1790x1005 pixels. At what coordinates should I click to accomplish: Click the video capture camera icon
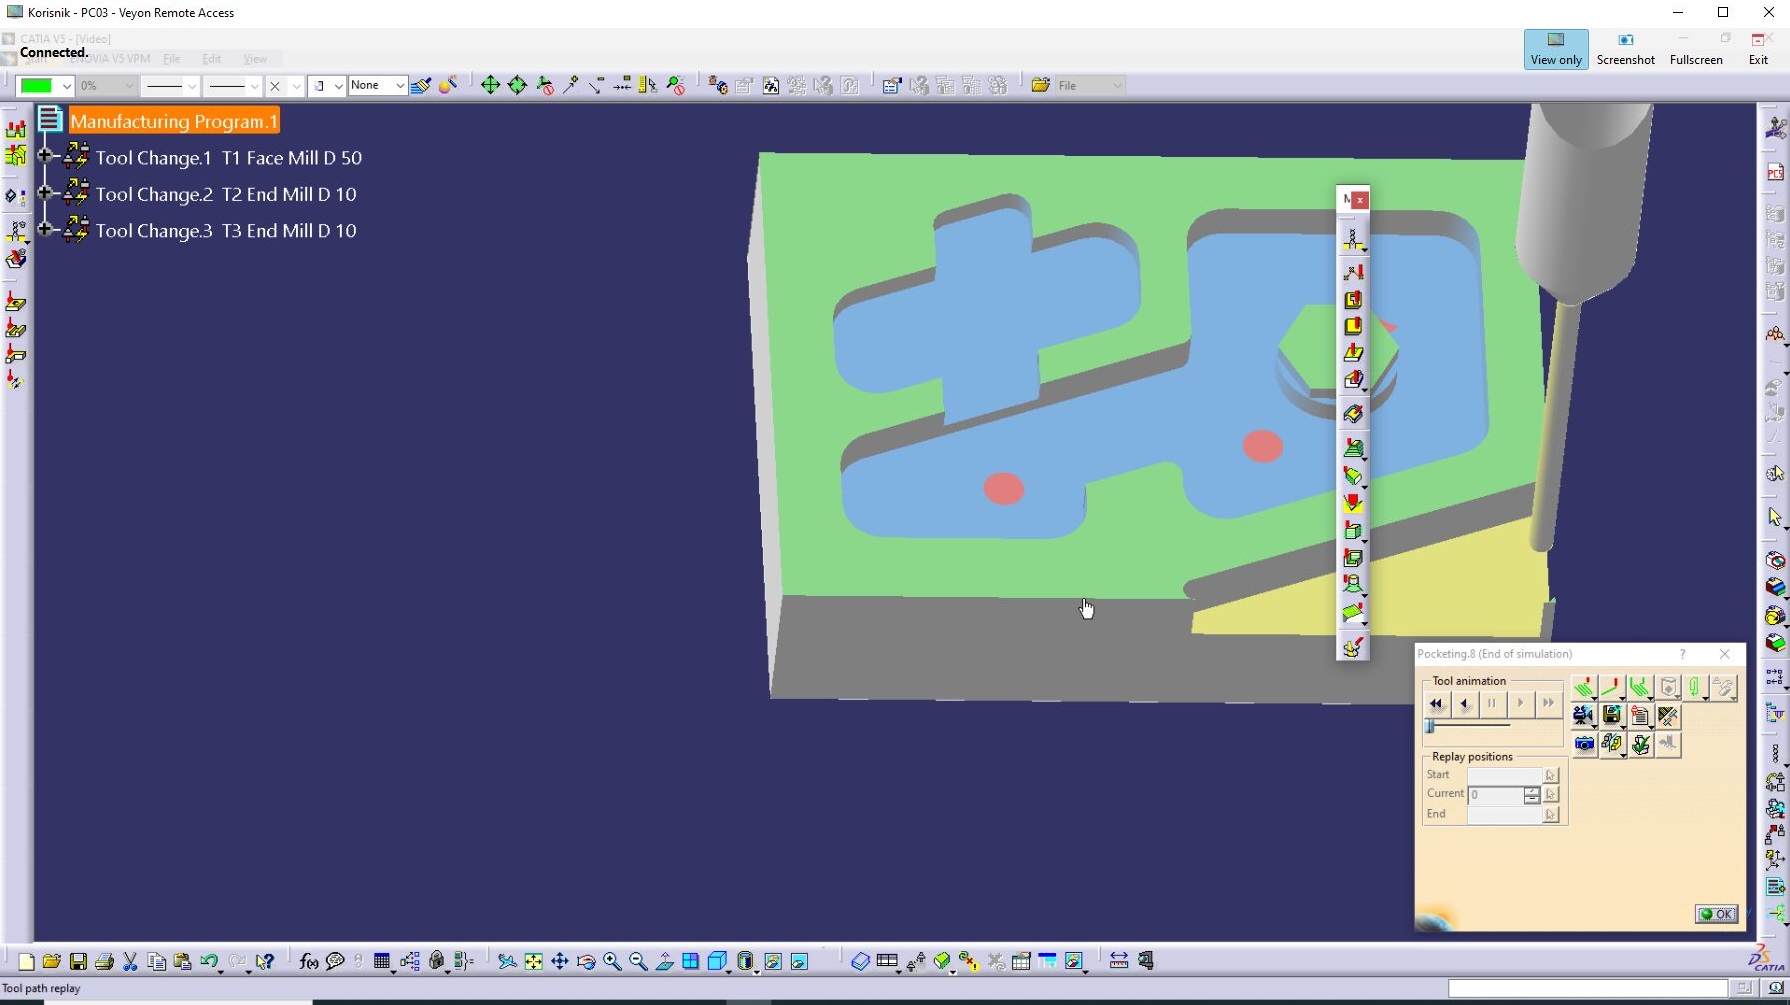point(1583,716)
